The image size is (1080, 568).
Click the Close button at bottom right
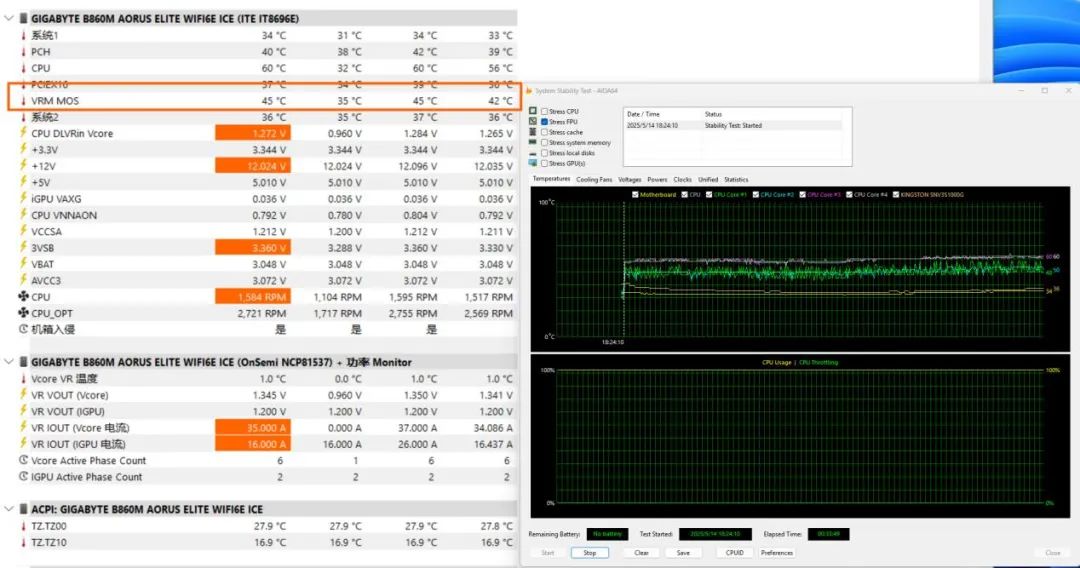click(1052, 553)
